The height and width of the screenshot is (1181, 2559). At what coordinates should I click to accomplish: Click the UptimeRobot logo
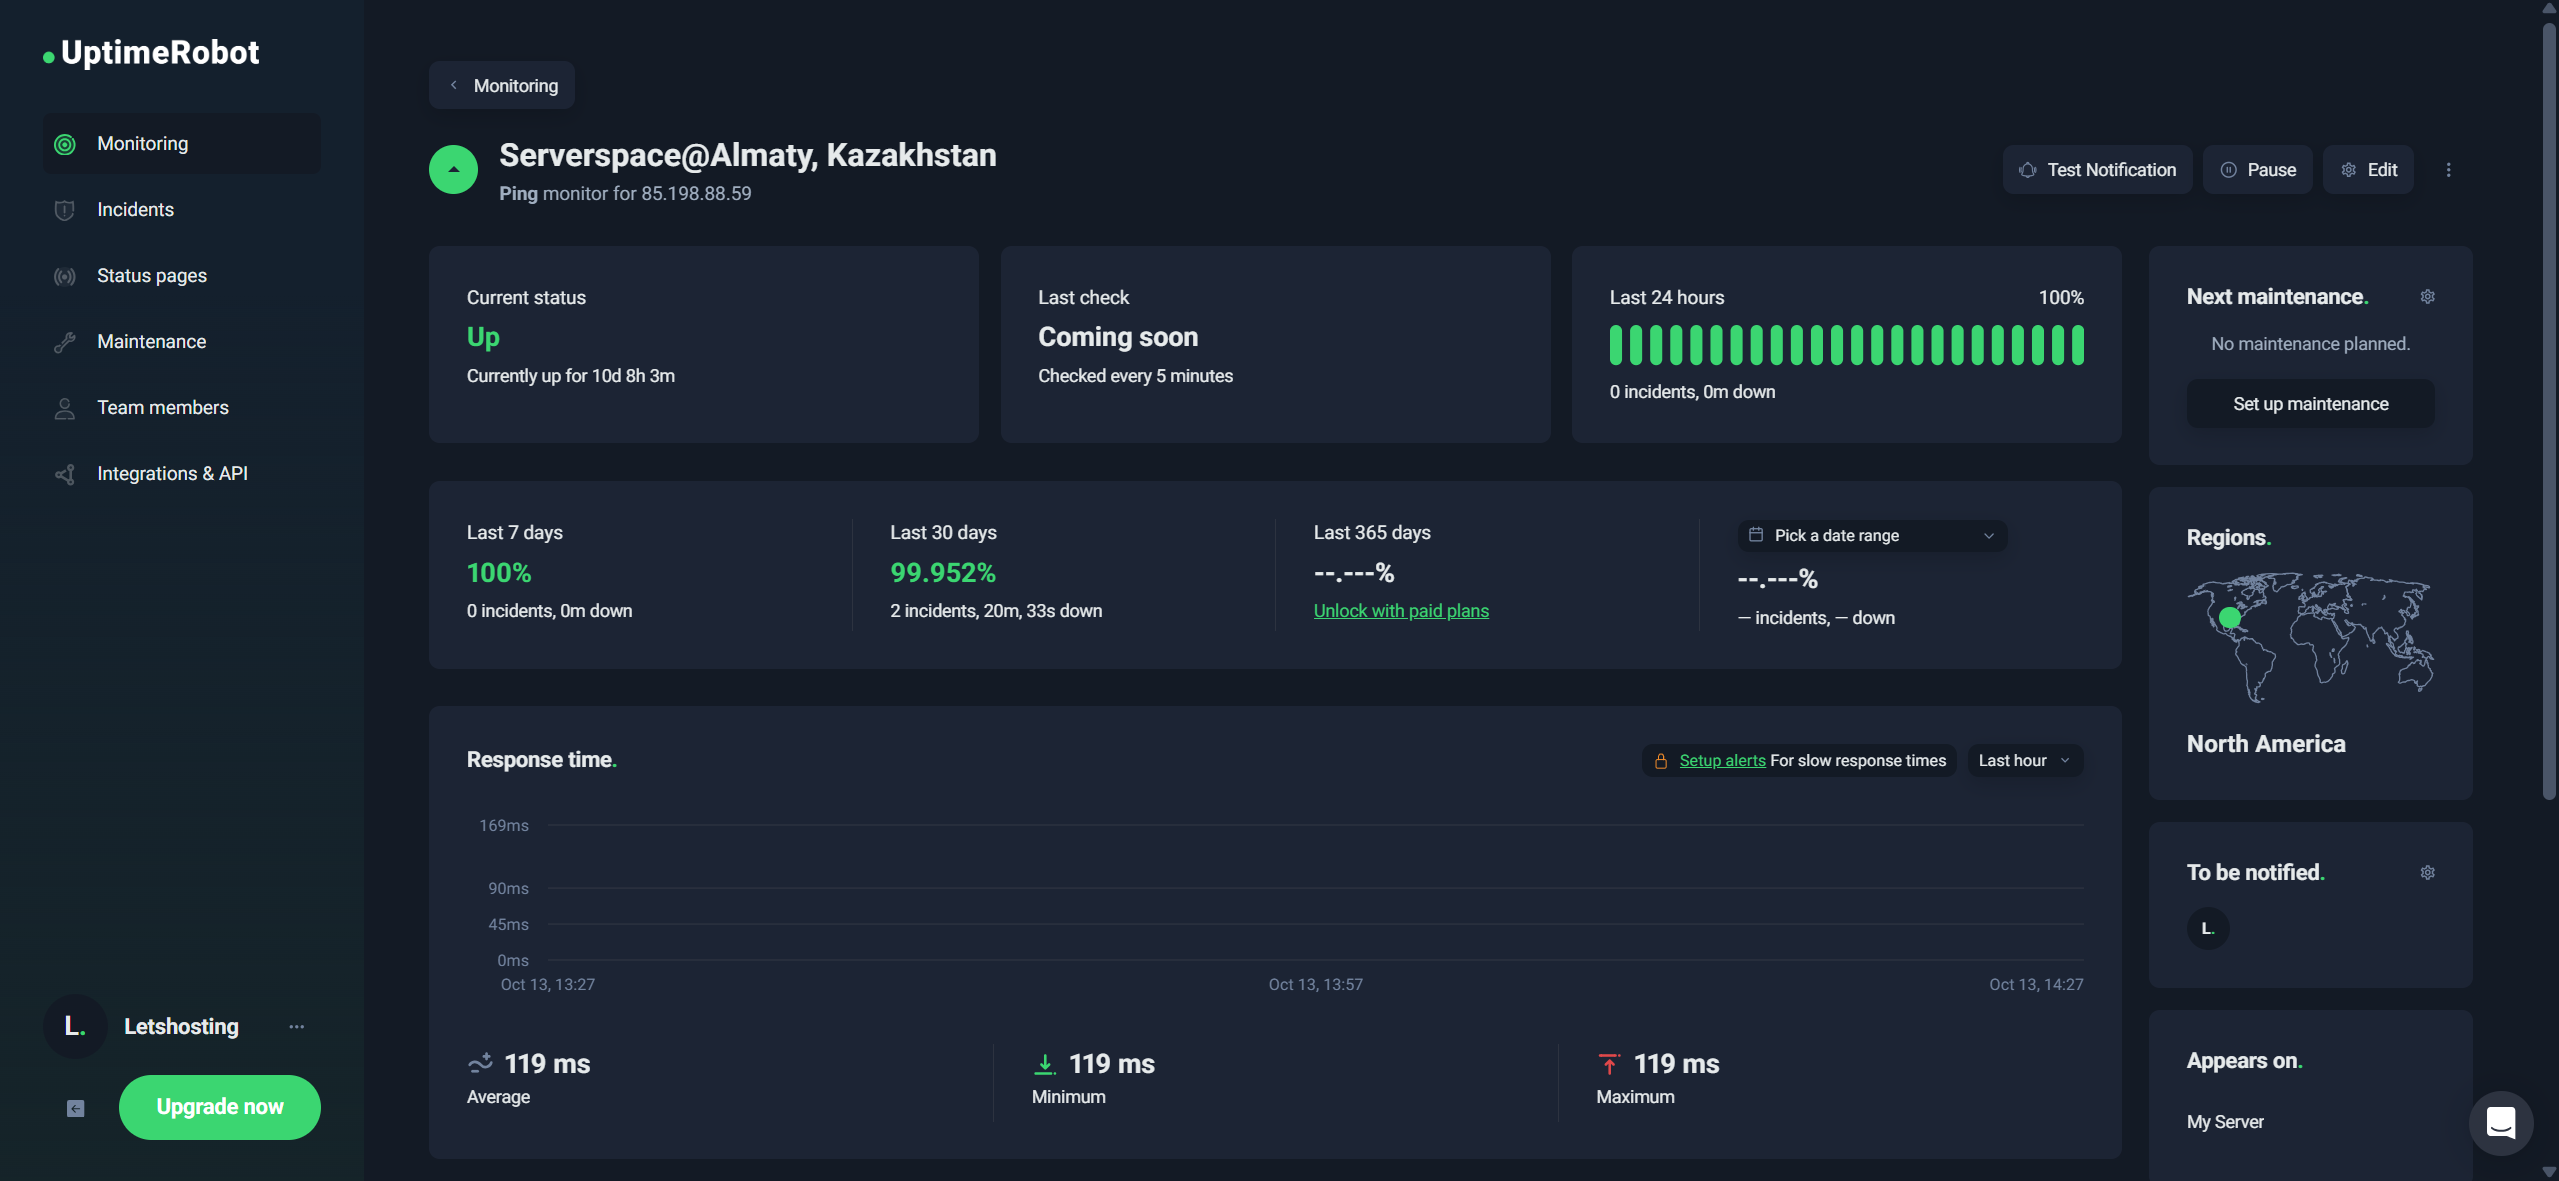click(151, 52)
